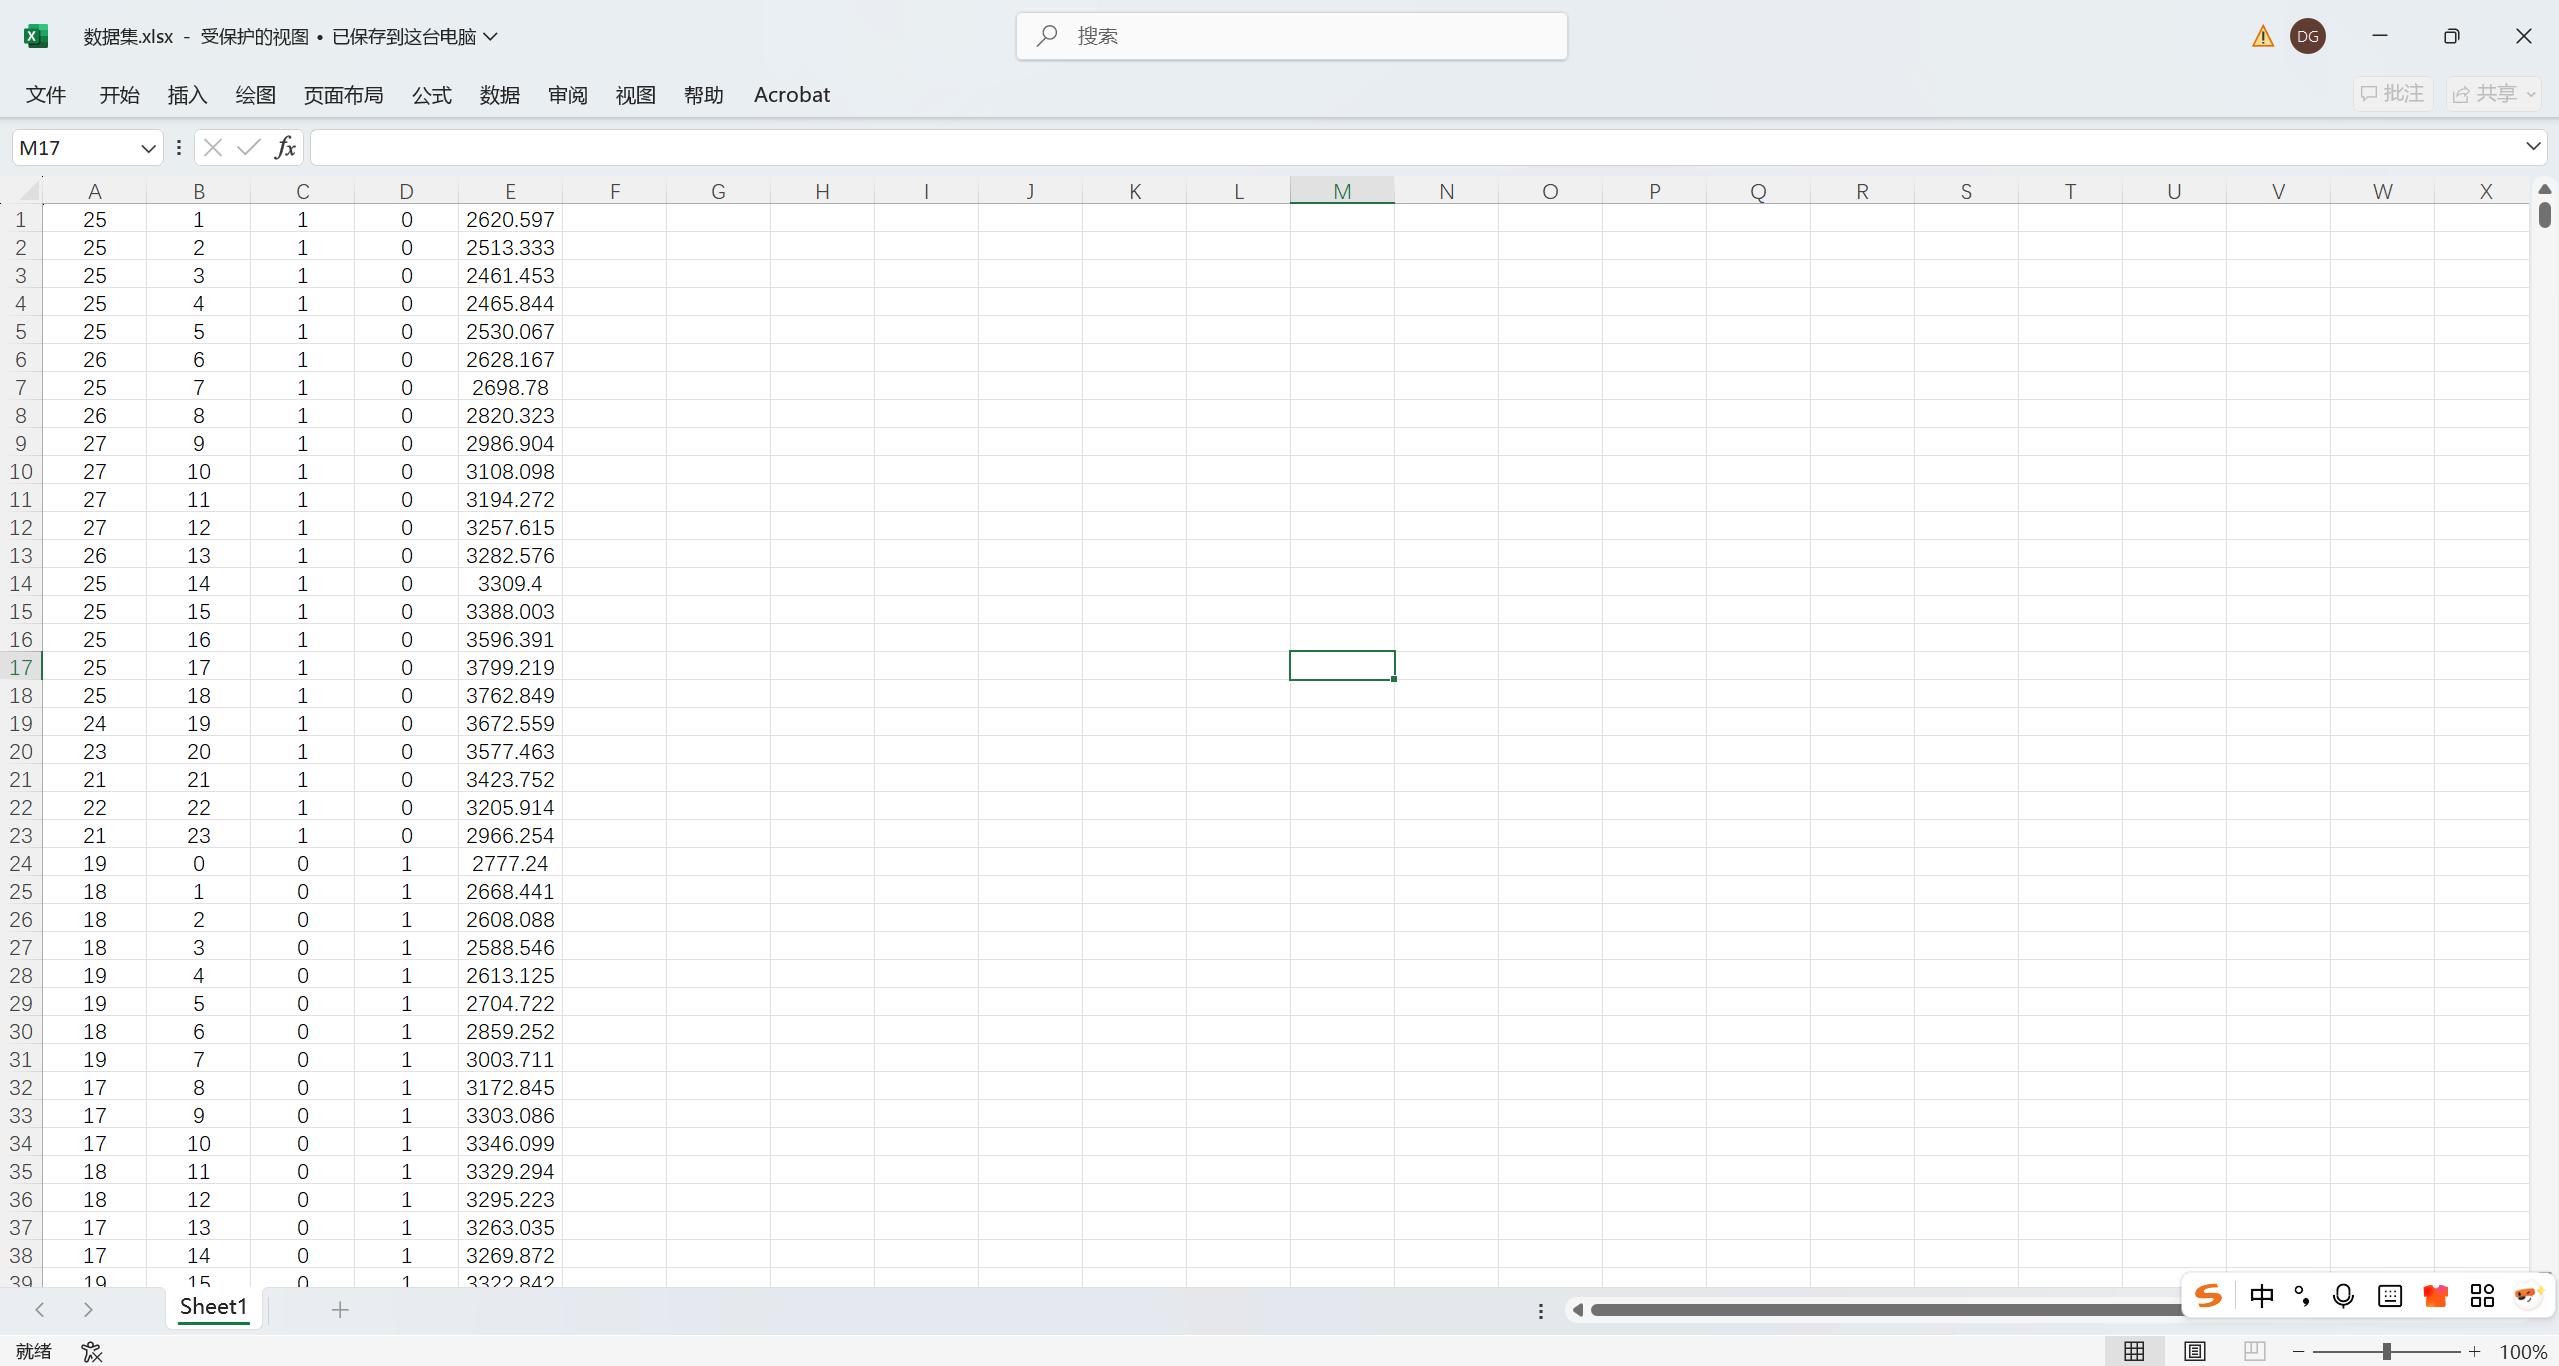The image size is (2559, 1366).
Task: Click the confirm checkmark formula bar icon
Action: (249, 148)
